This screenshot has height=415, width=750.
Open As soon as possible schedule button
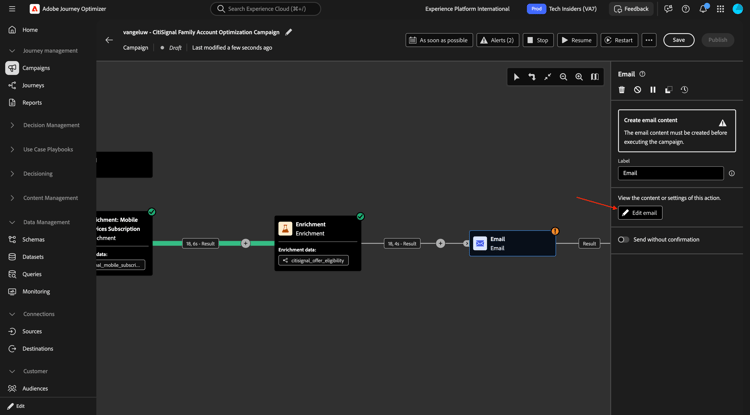click(439, 40)
